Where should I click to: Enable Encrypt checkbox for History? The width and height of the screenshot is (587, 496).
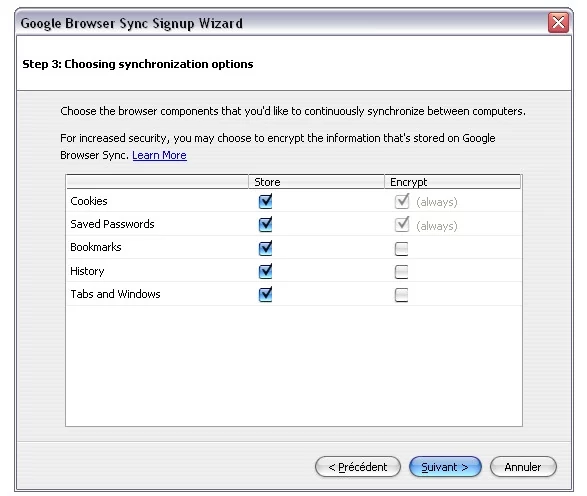tap(401, 272)
